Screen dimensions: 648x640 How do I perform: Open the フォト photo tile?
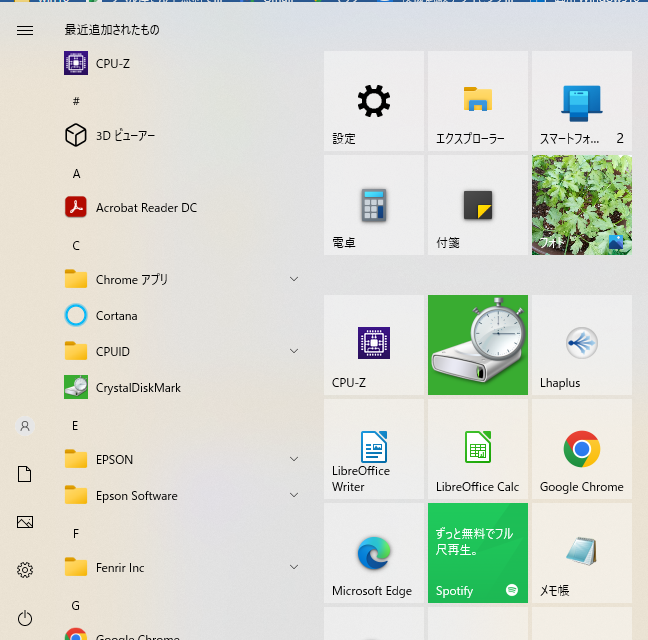[582, 205]
